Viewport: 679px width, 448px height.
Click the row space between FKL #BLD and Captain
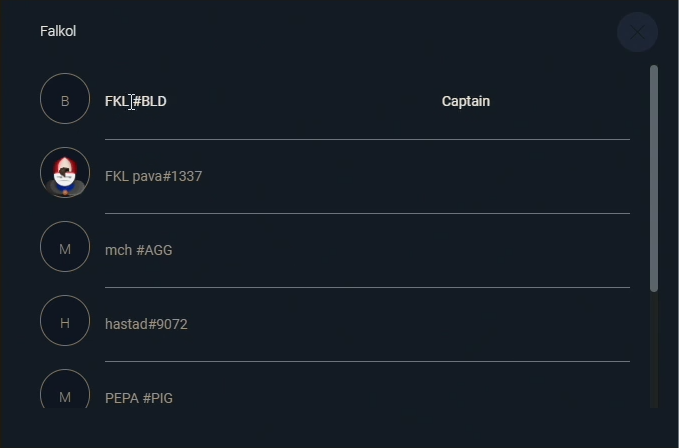click(x=300, y=101)
